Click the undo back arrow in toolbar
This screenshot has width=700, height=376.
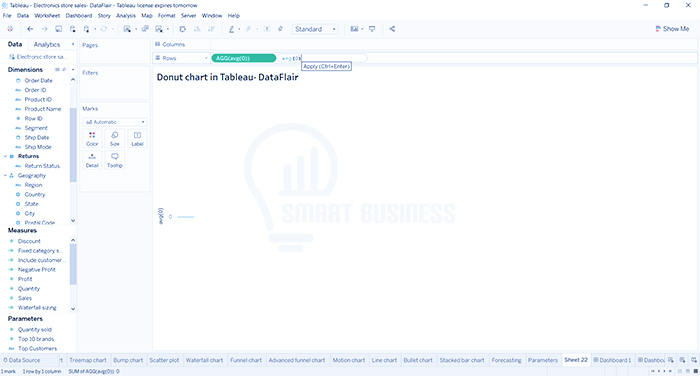(x=30, y=29)
